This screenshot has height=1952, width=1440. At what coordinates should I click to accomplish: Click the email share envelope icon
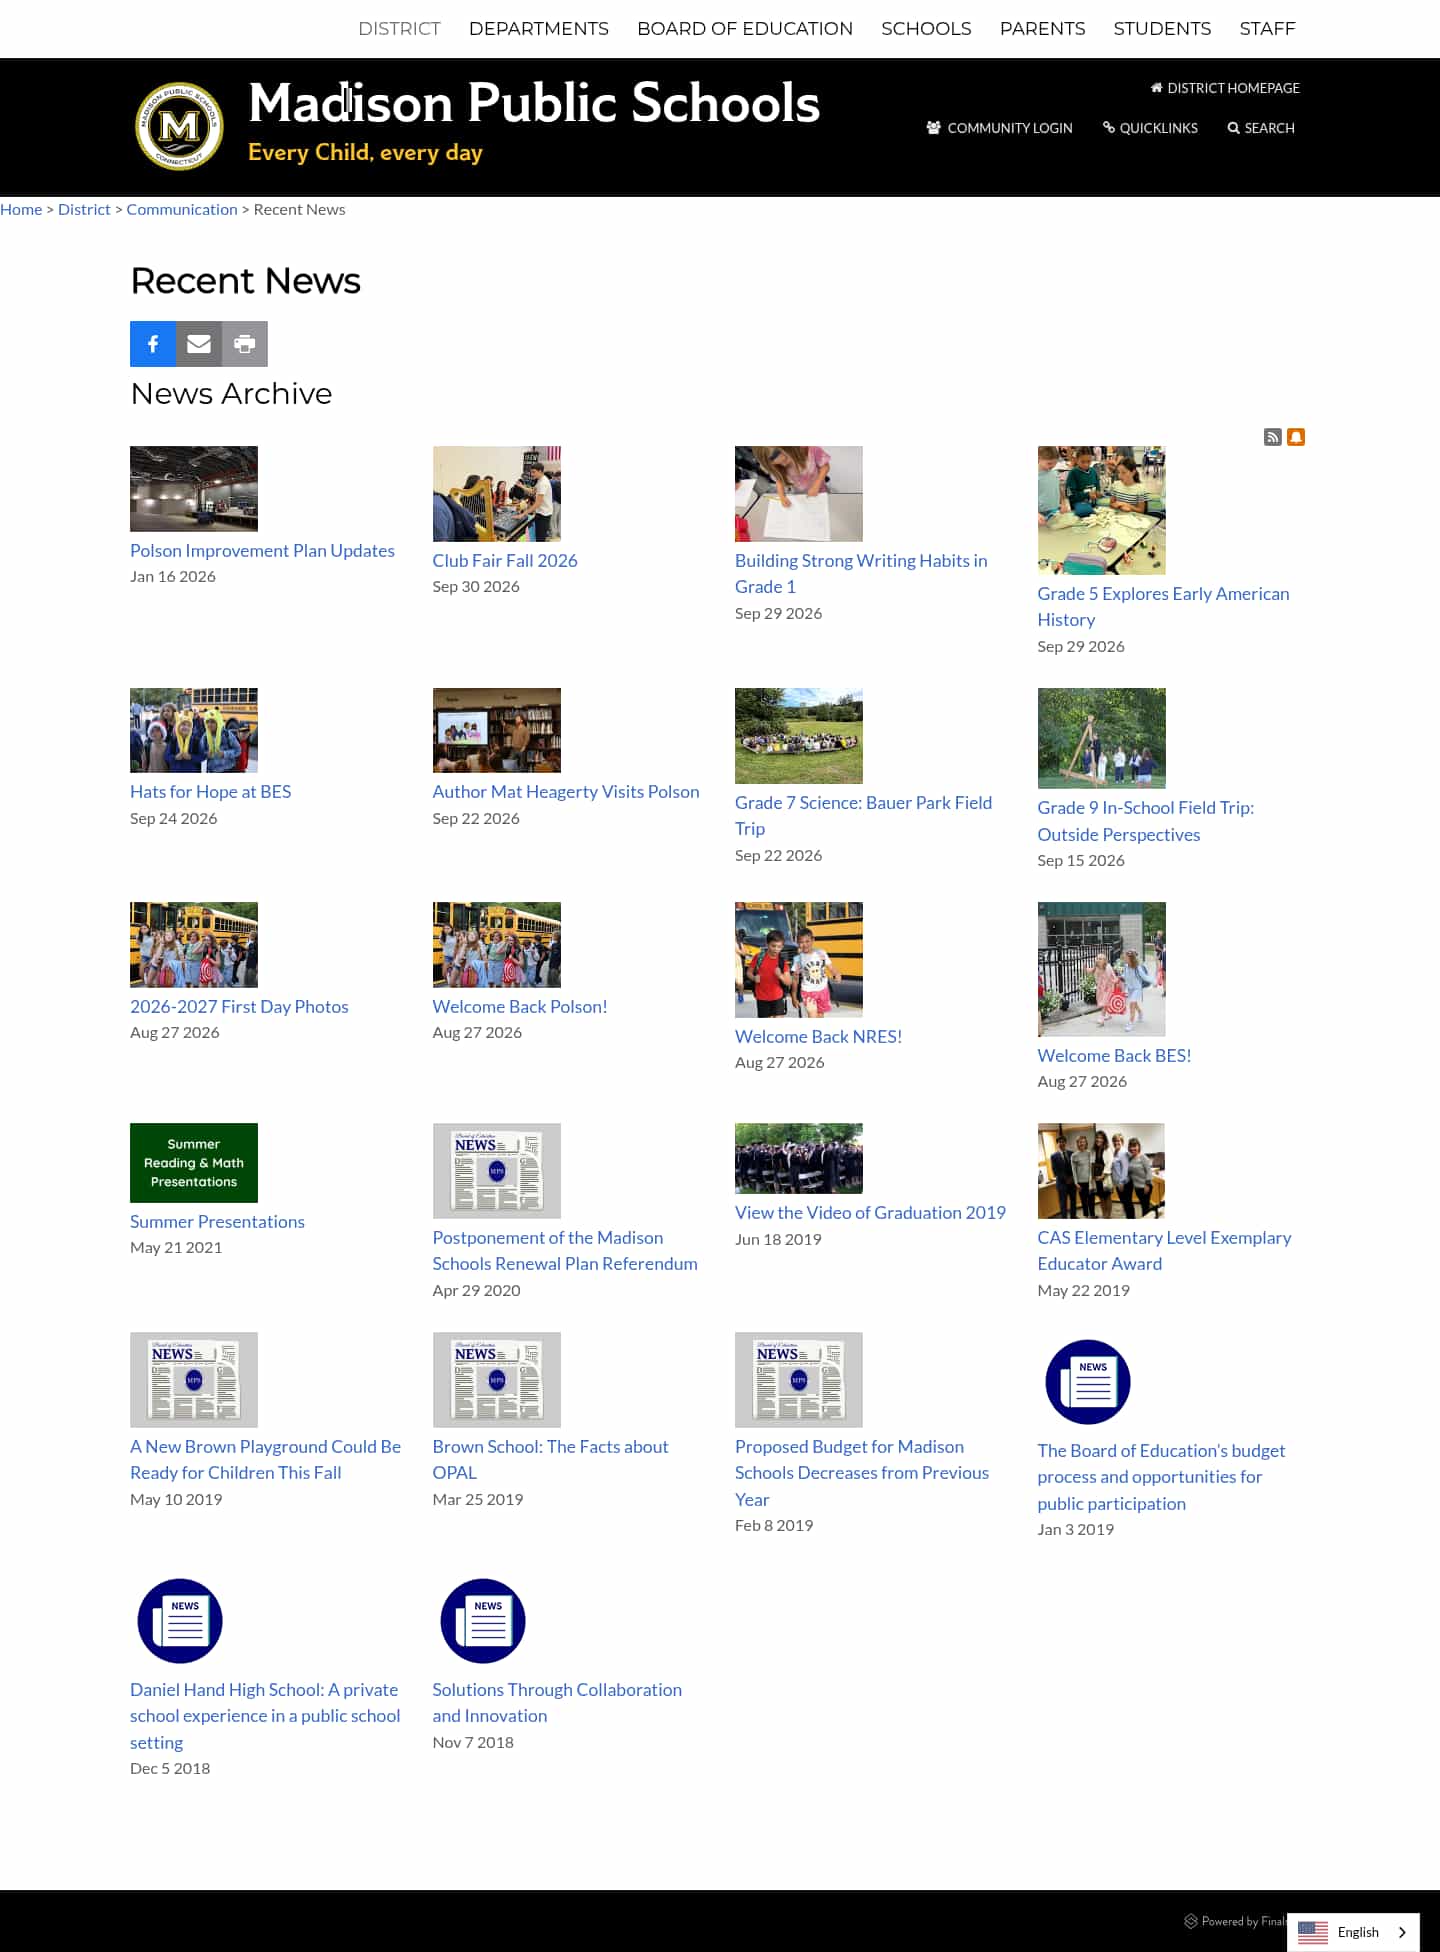coord(199,344)
